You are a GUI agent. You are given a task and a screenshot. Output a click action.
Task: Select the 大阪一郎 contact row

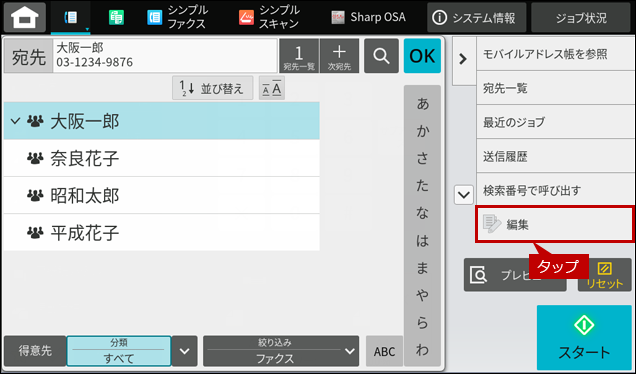(161, 121)
